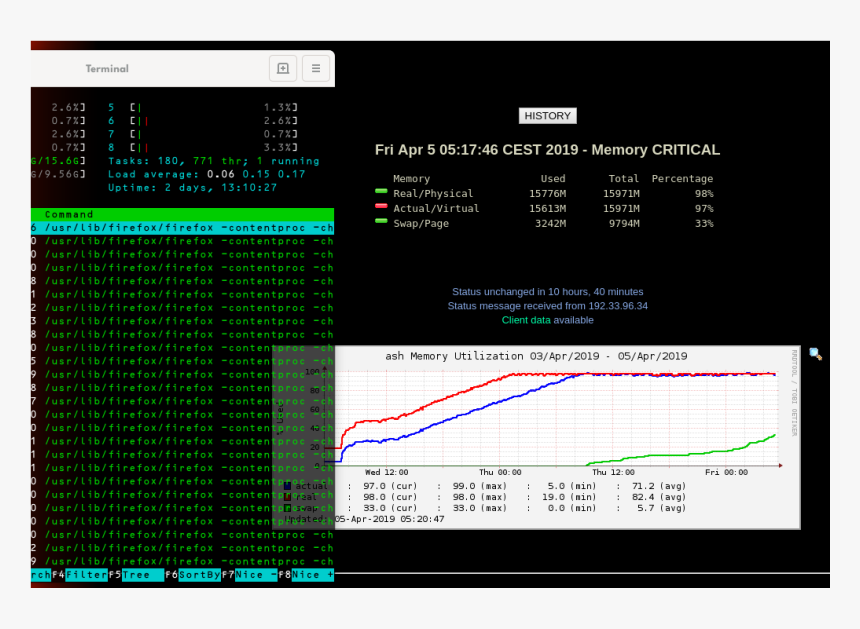860x629 pixels.
Task: Click the 'Updated: 05-Apr-2019 05:20:47' timestamp
Action: click(364, 519)
